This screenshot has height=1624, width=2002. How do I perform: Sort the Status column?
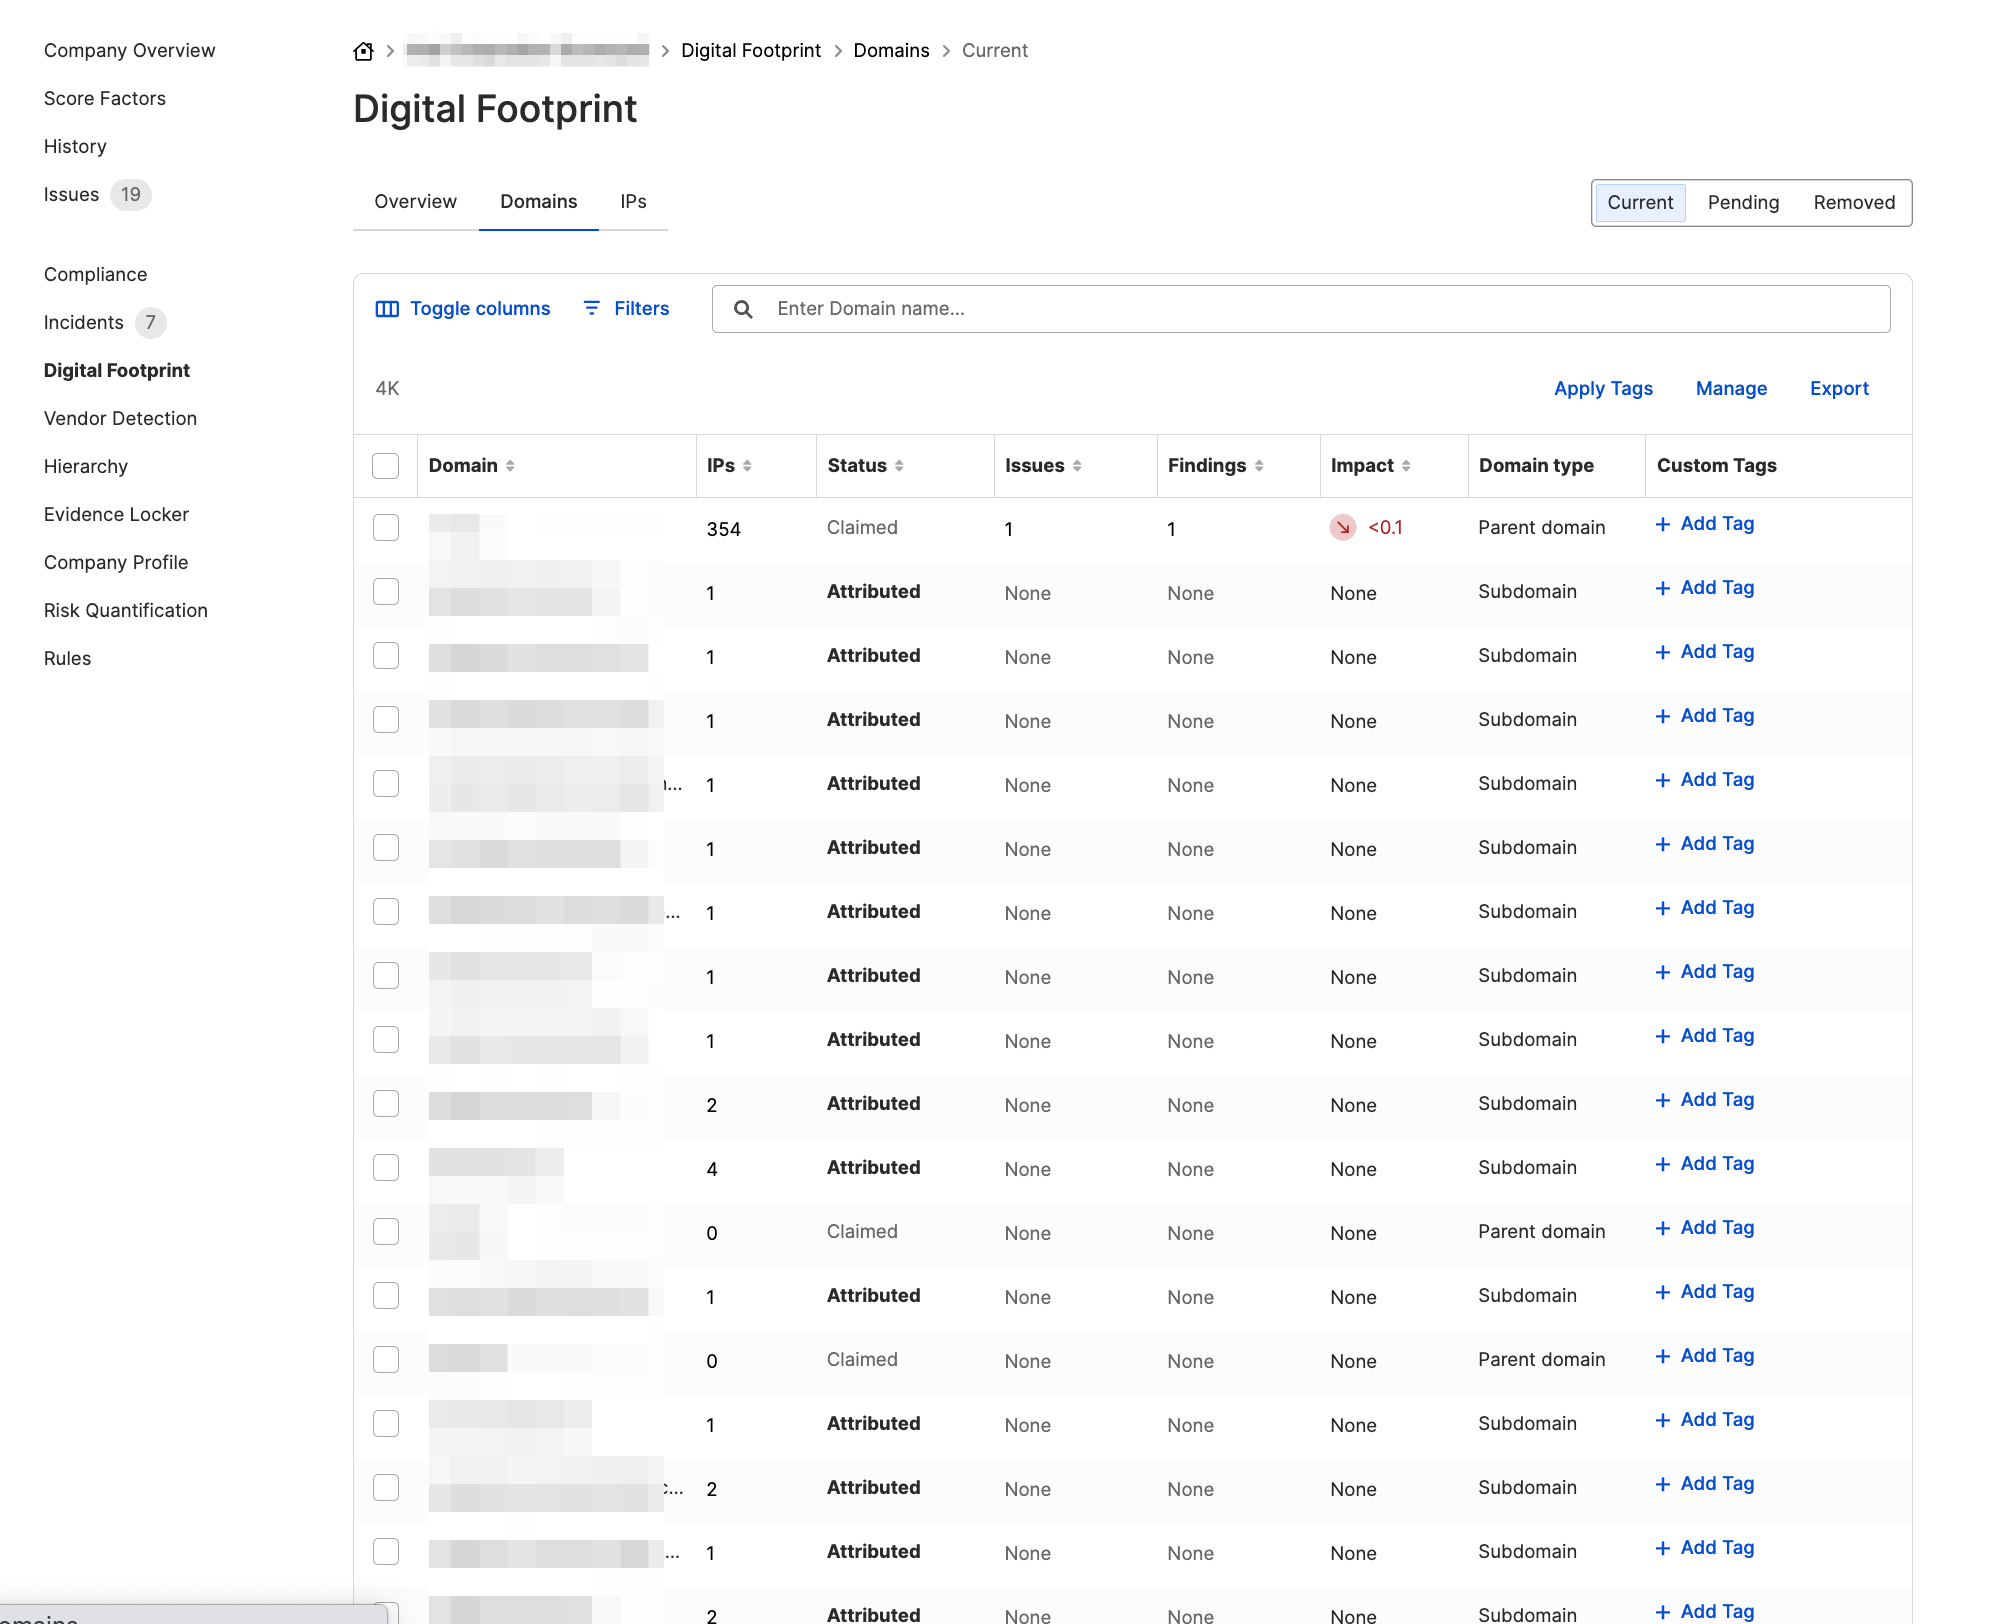pyautogui.click(x=901, y=465)
